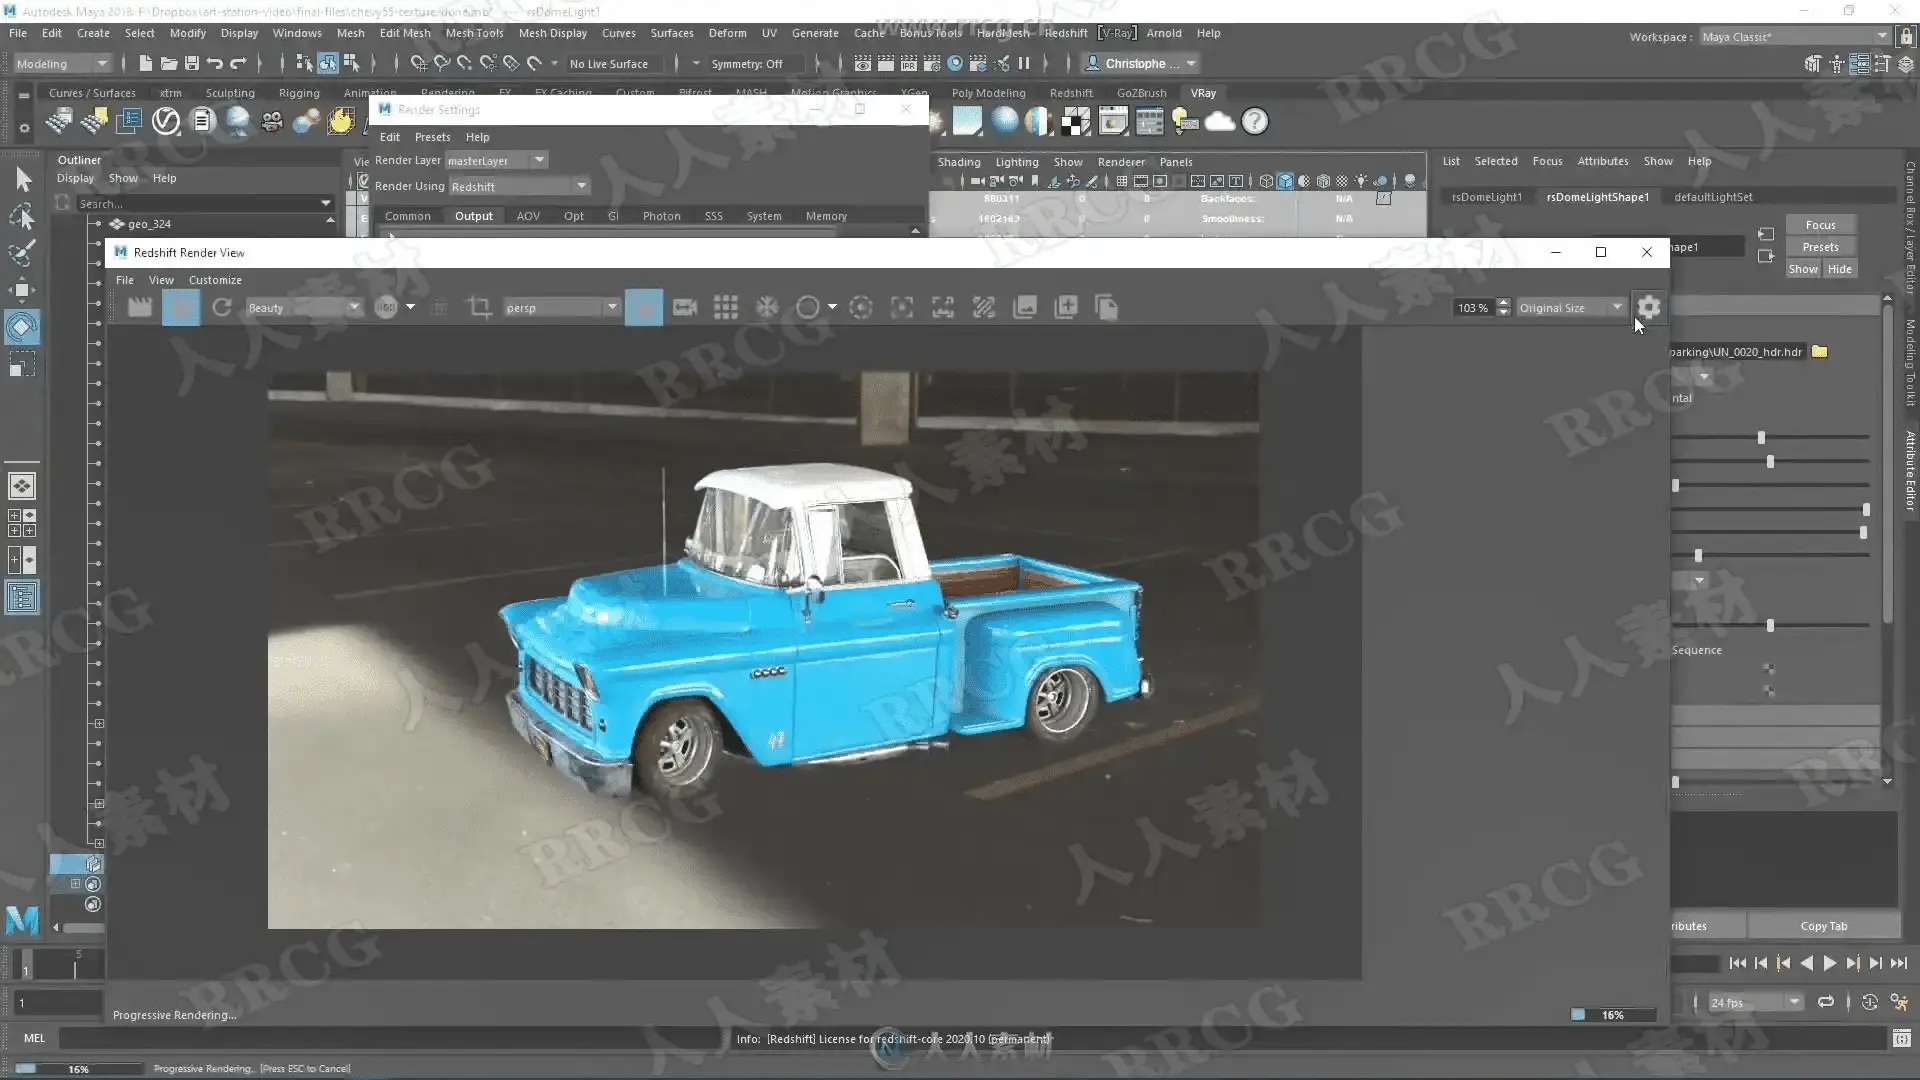Image resolution: width=1920 pixels, height=1080 pixels.
Task: Open the Customize menu in Render View
Action: (x=215, y=280)
